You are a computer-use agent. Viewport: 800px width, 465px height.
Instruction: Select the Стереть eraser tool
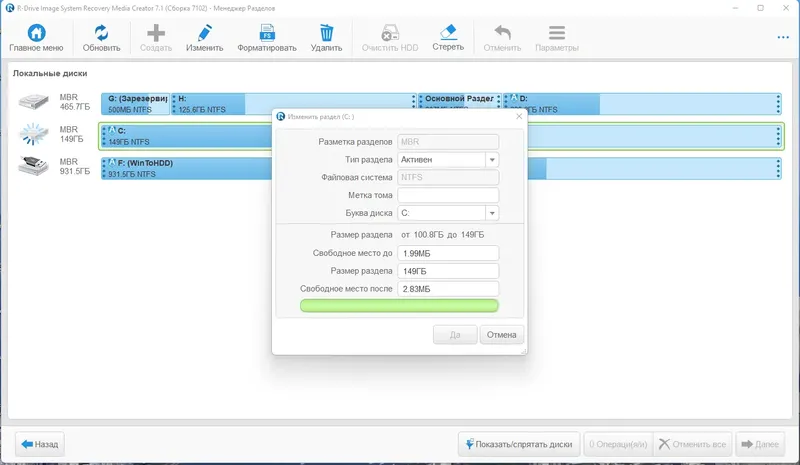click(x=448, y=32)
